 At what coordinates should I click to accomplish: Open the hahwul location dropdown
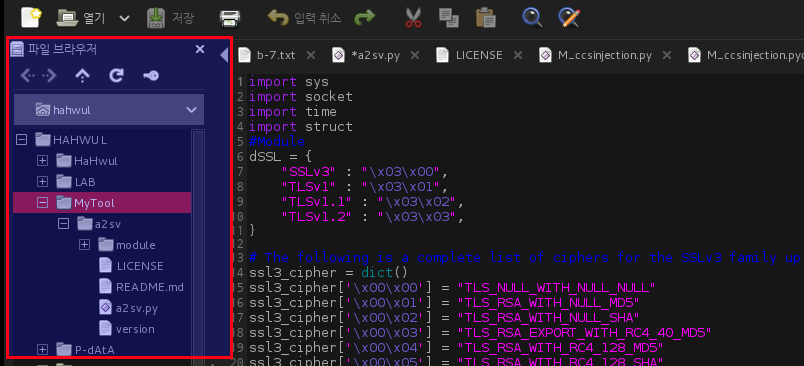coord(109,109)
